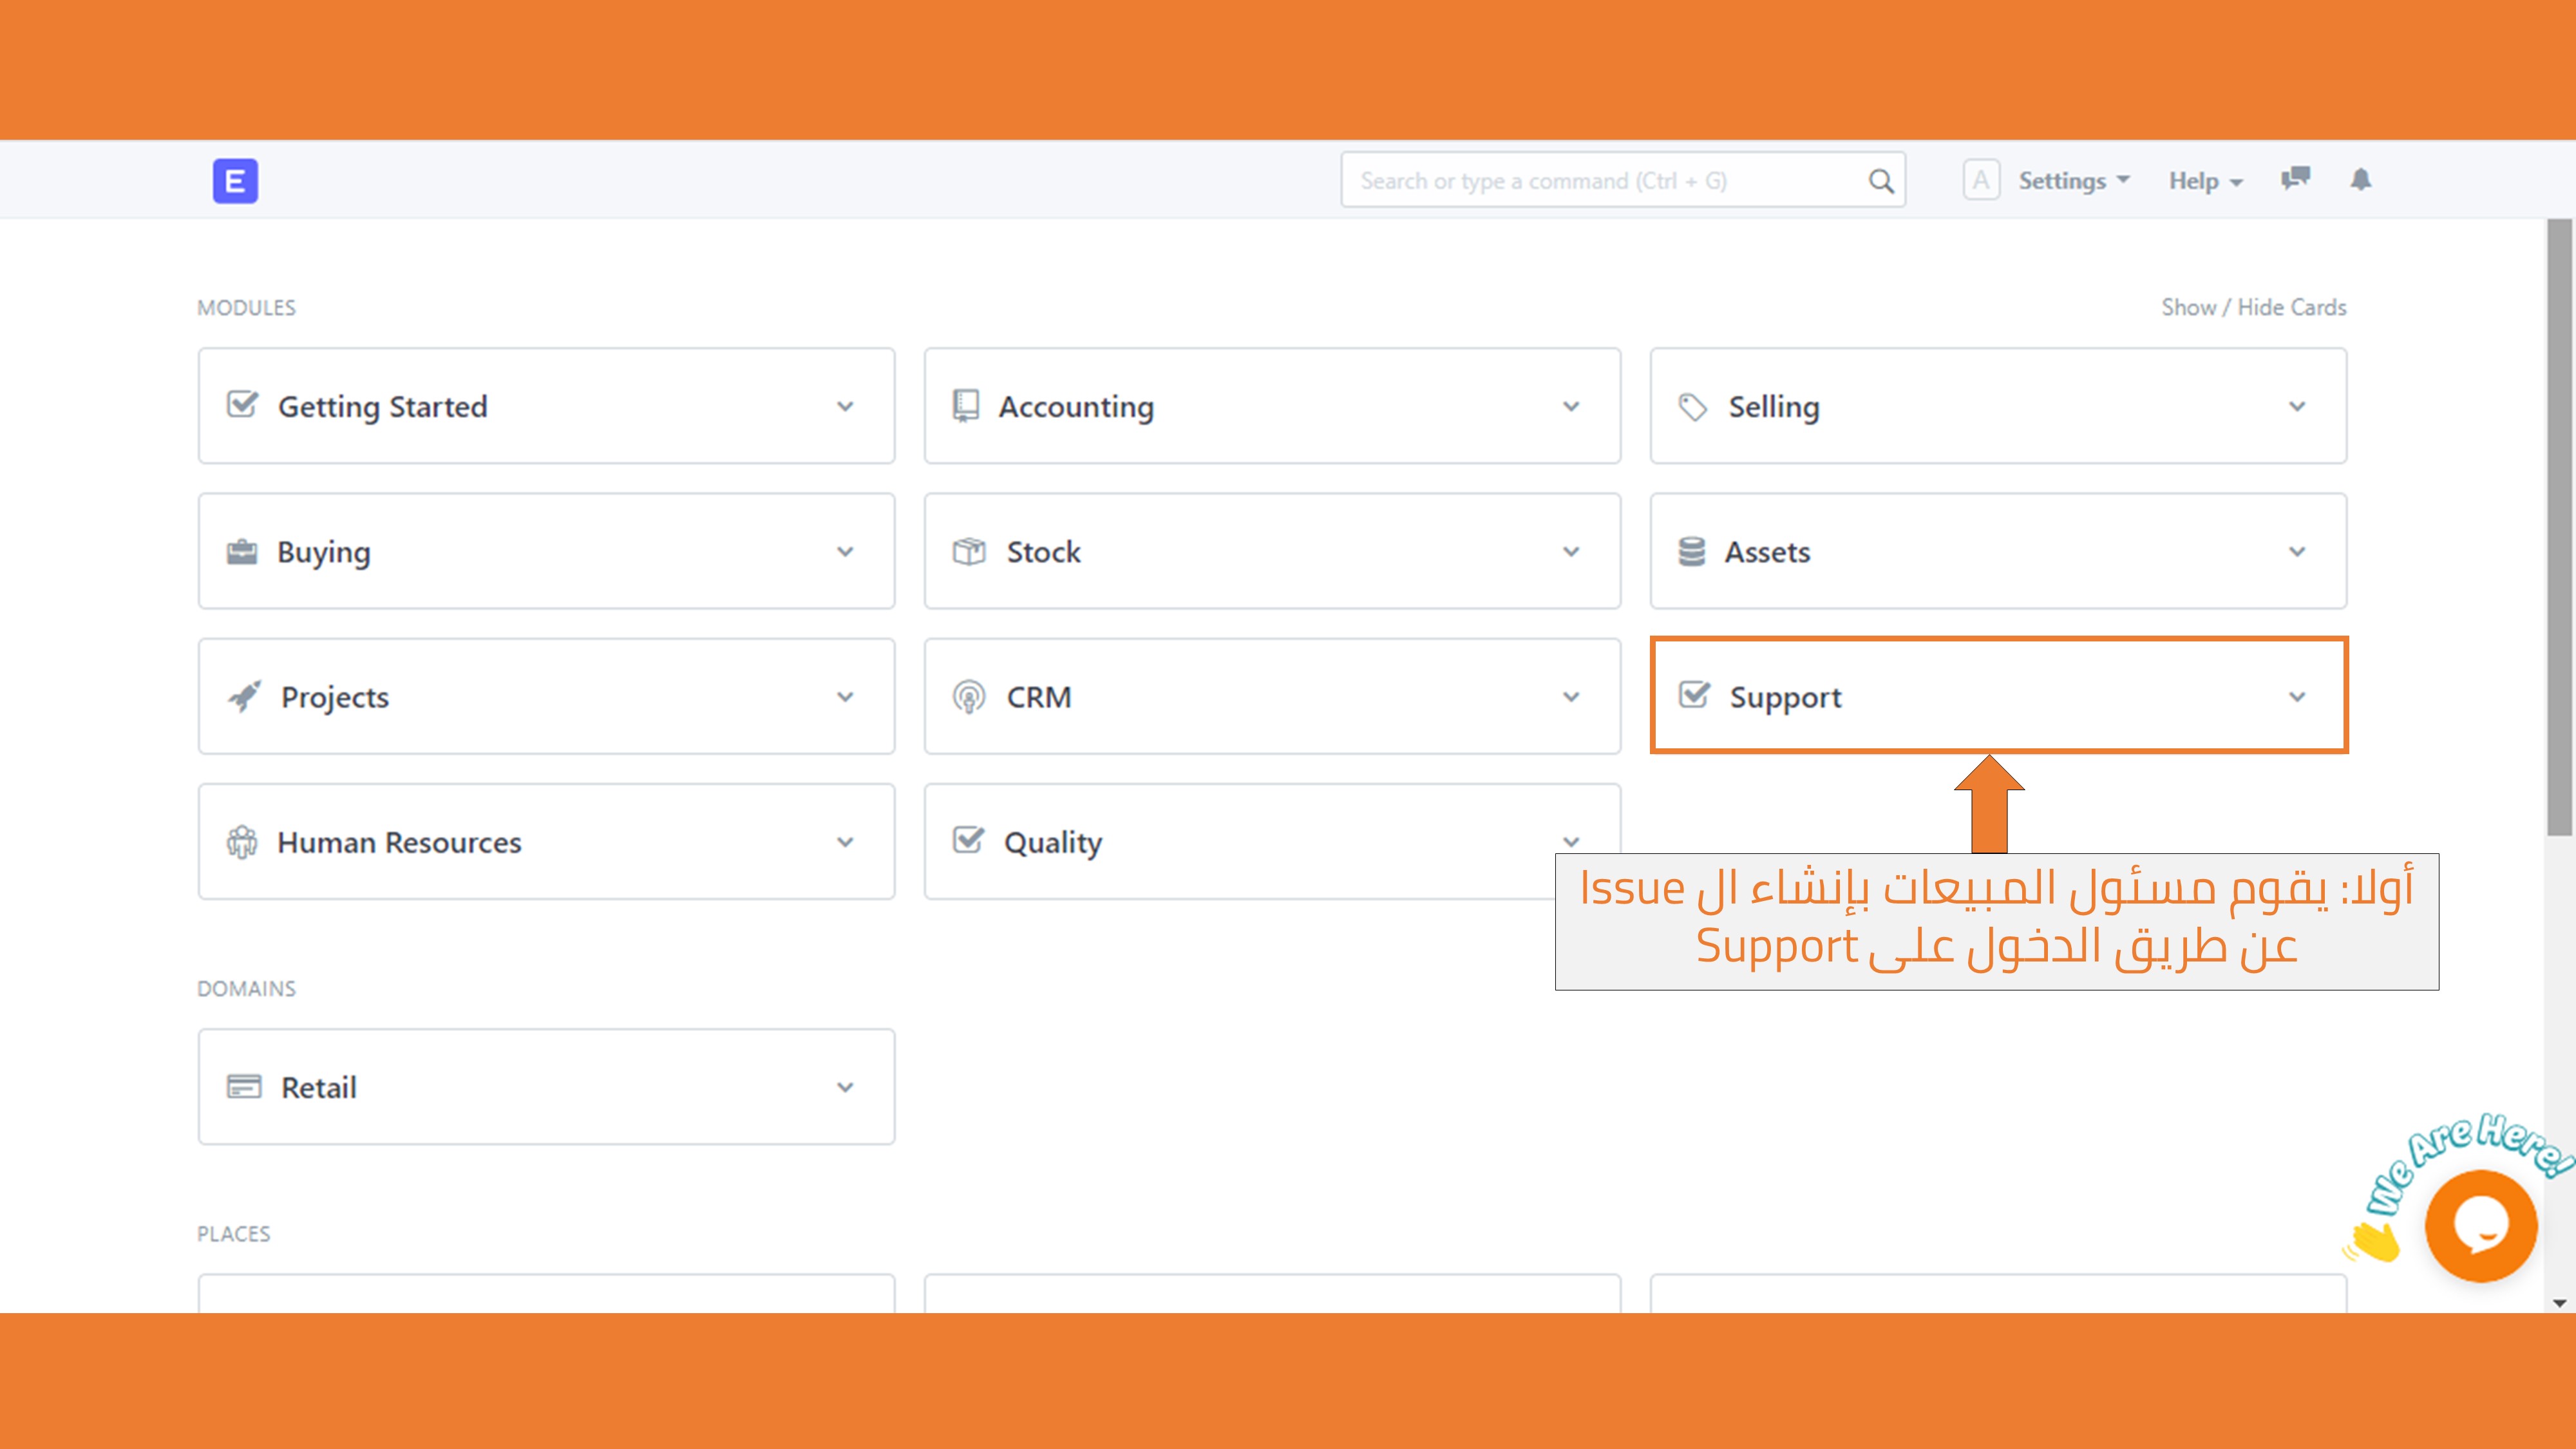This screenshot has width=2576, height=1449.
Task: Click the CRM broadcast icon
Action: [x=968, y=697]
